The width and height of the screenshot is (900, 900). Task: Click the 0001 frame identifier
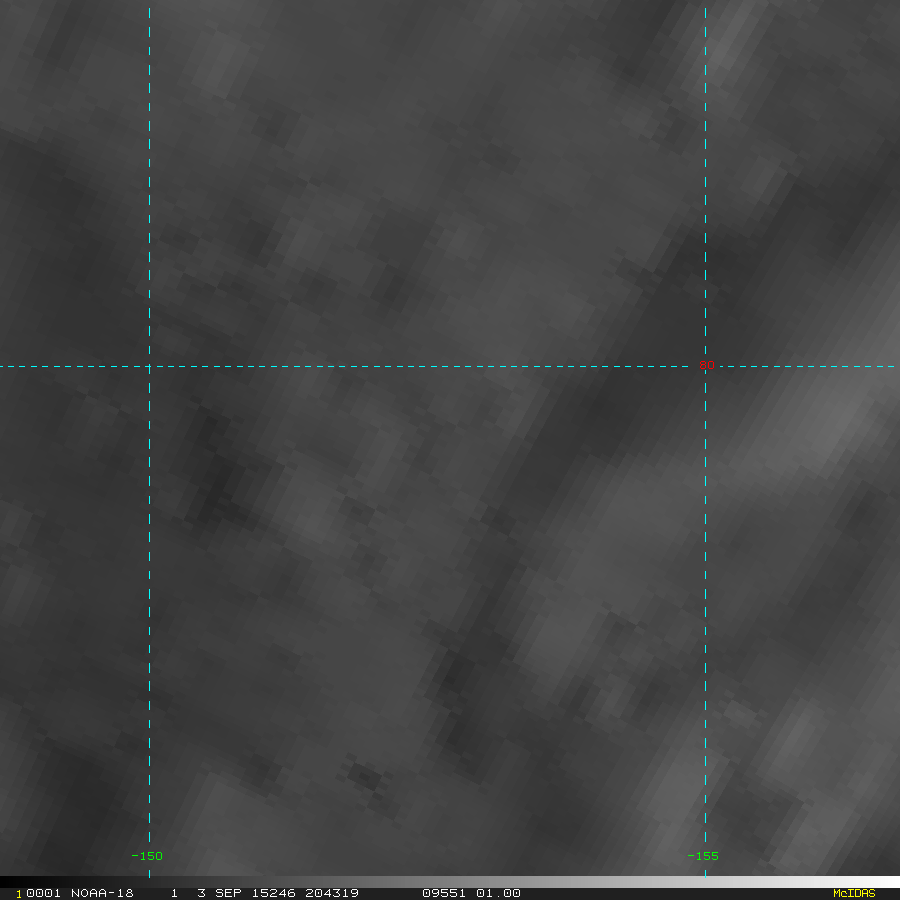click(44, 893)
